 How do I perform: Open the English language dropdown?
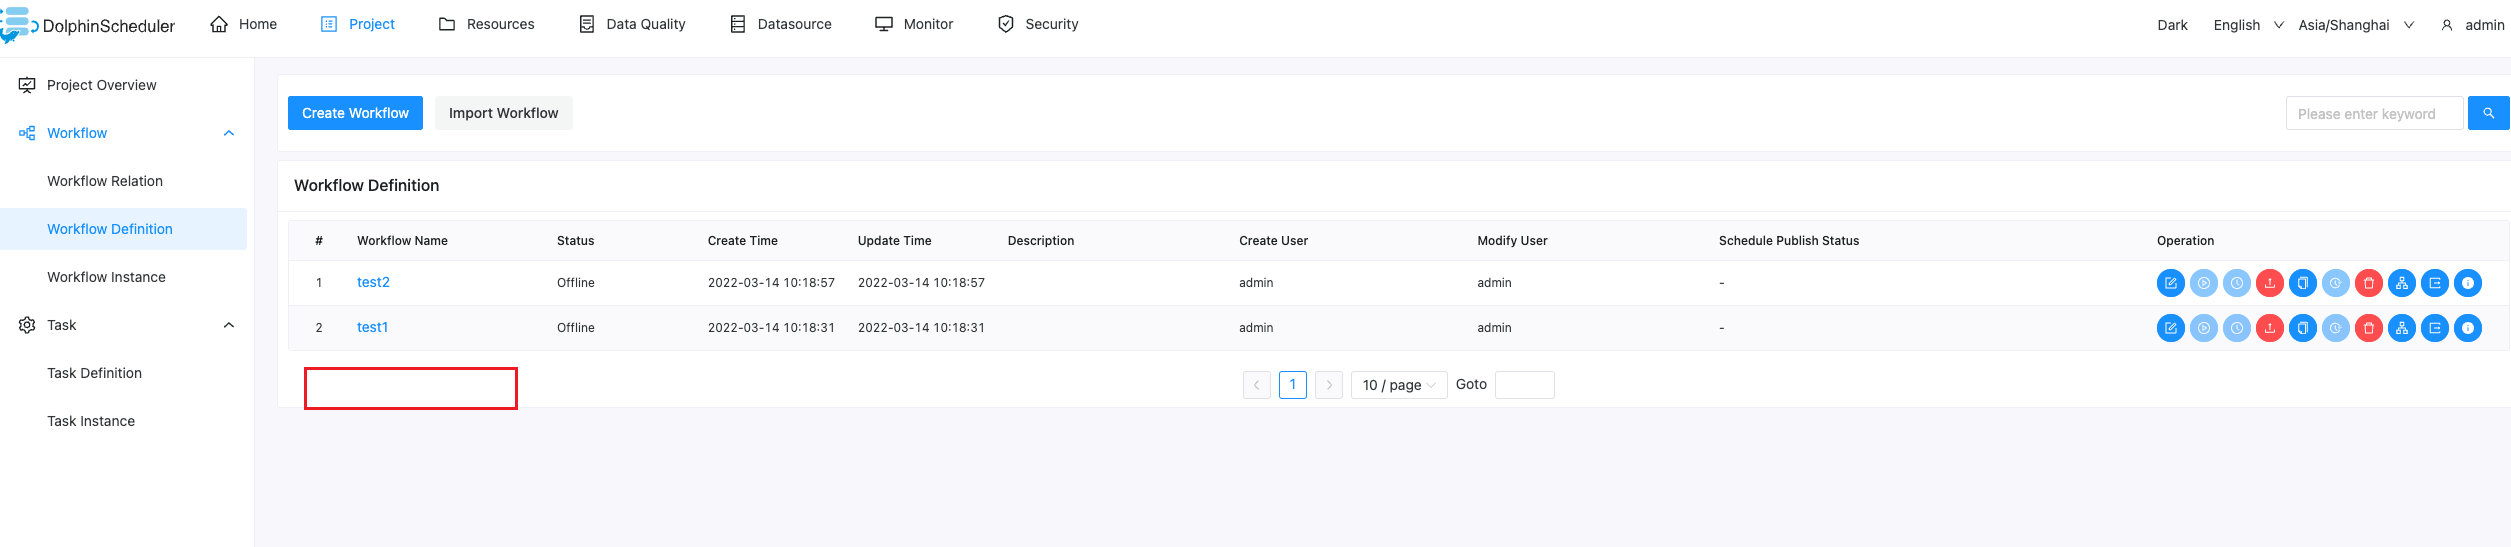click(x=2248, y=25)
